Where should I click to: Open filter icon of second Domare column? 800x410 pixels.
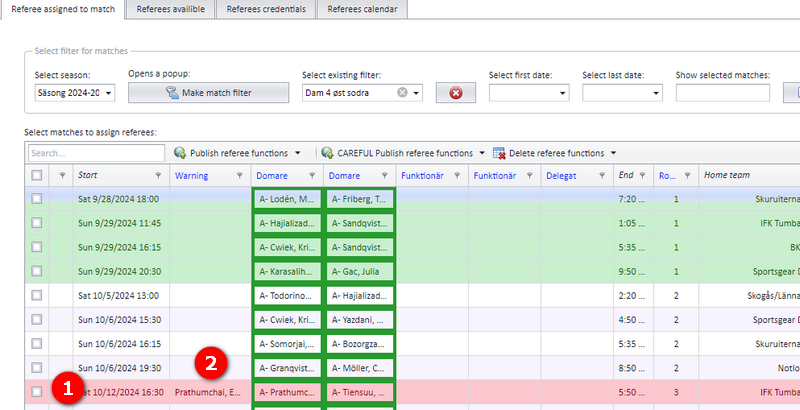point(384,175)
